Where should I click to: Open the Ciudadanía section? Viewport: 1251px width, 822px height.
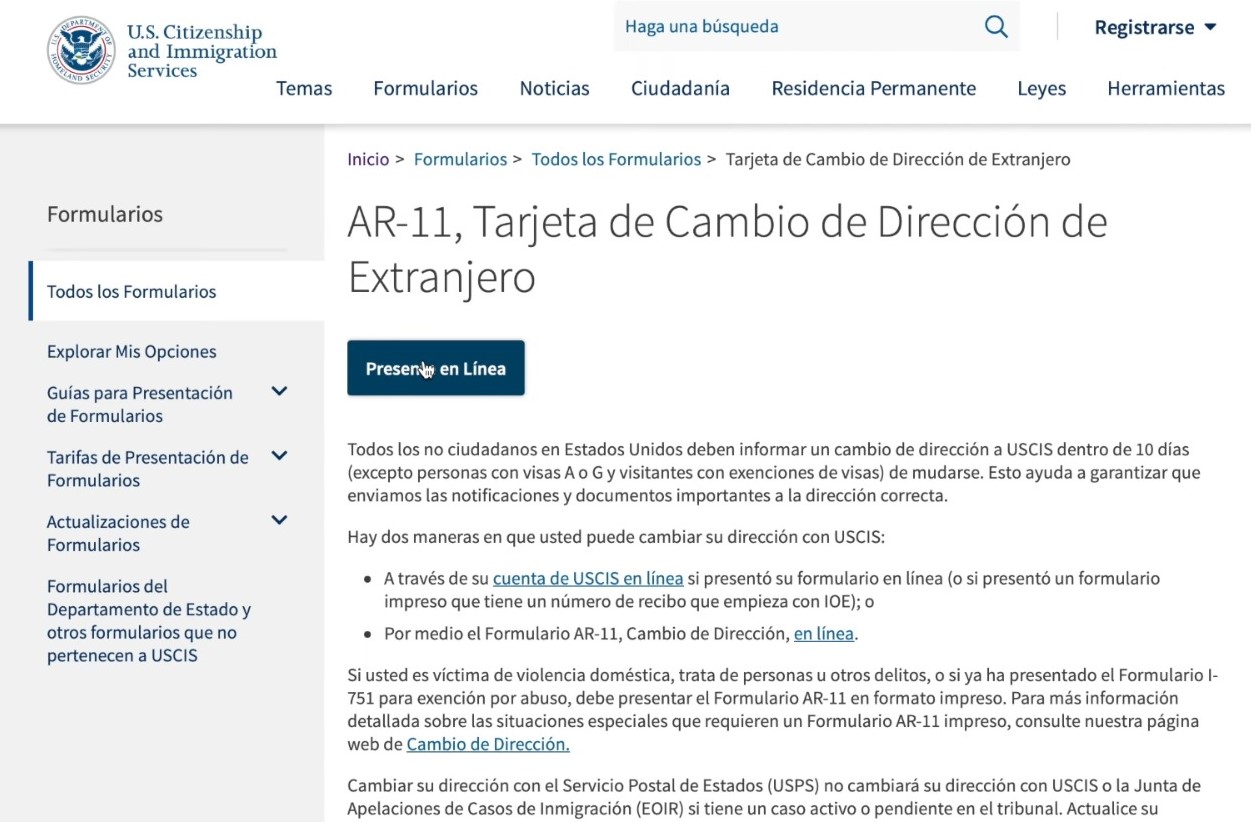(x=680, y=89)
